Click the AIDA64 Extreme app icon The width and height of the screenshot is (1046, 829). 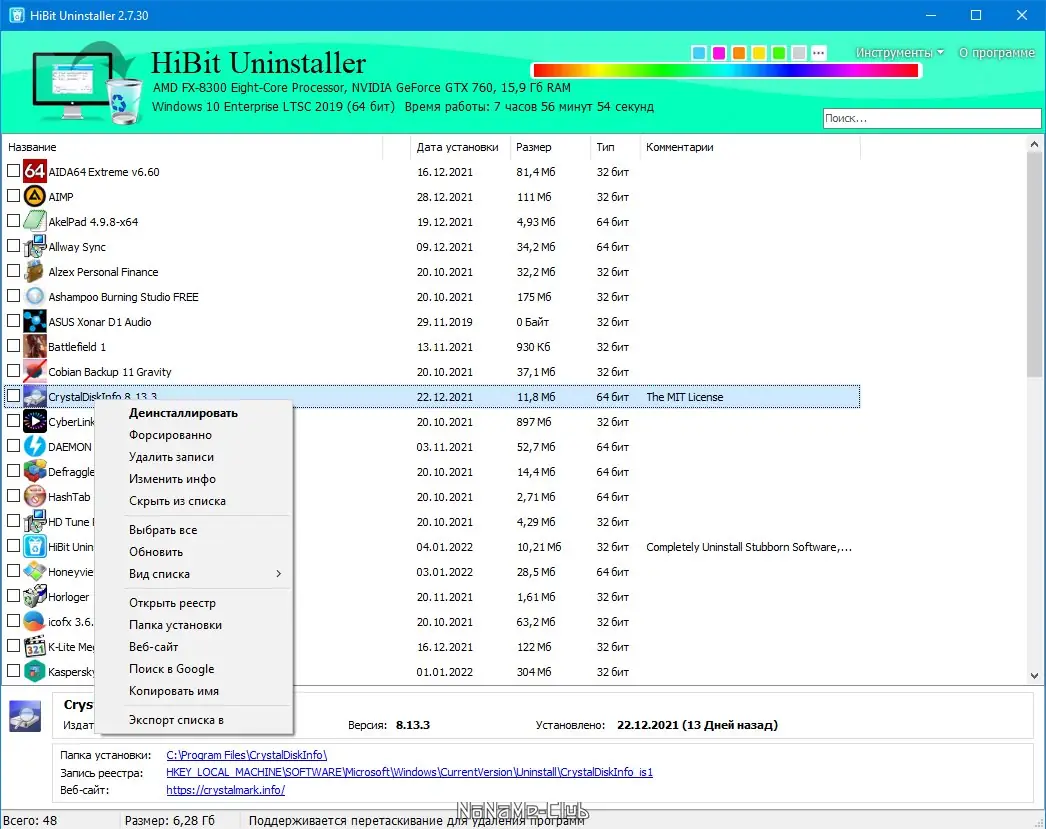[35, 171]
